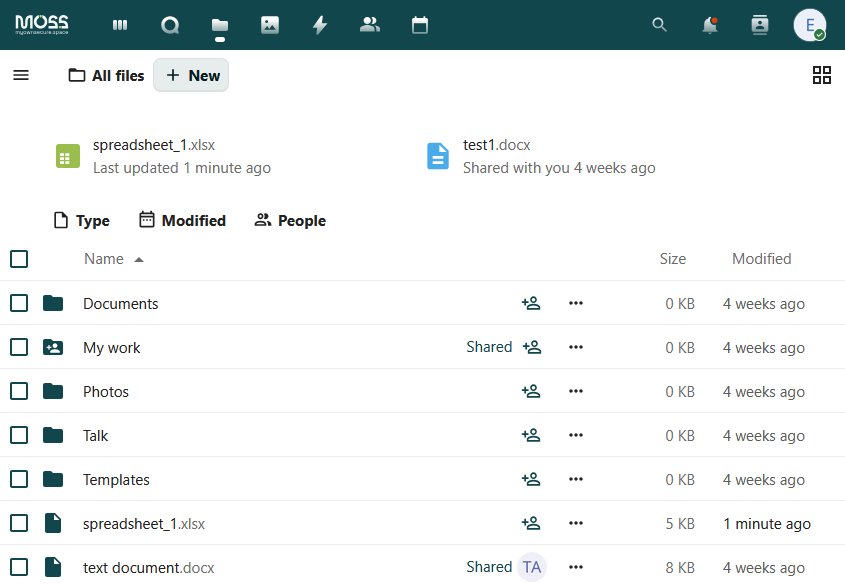This screenshot has height=586, width=845.
Task: Toggle the navigation hamburger menu
Action: 21,75
